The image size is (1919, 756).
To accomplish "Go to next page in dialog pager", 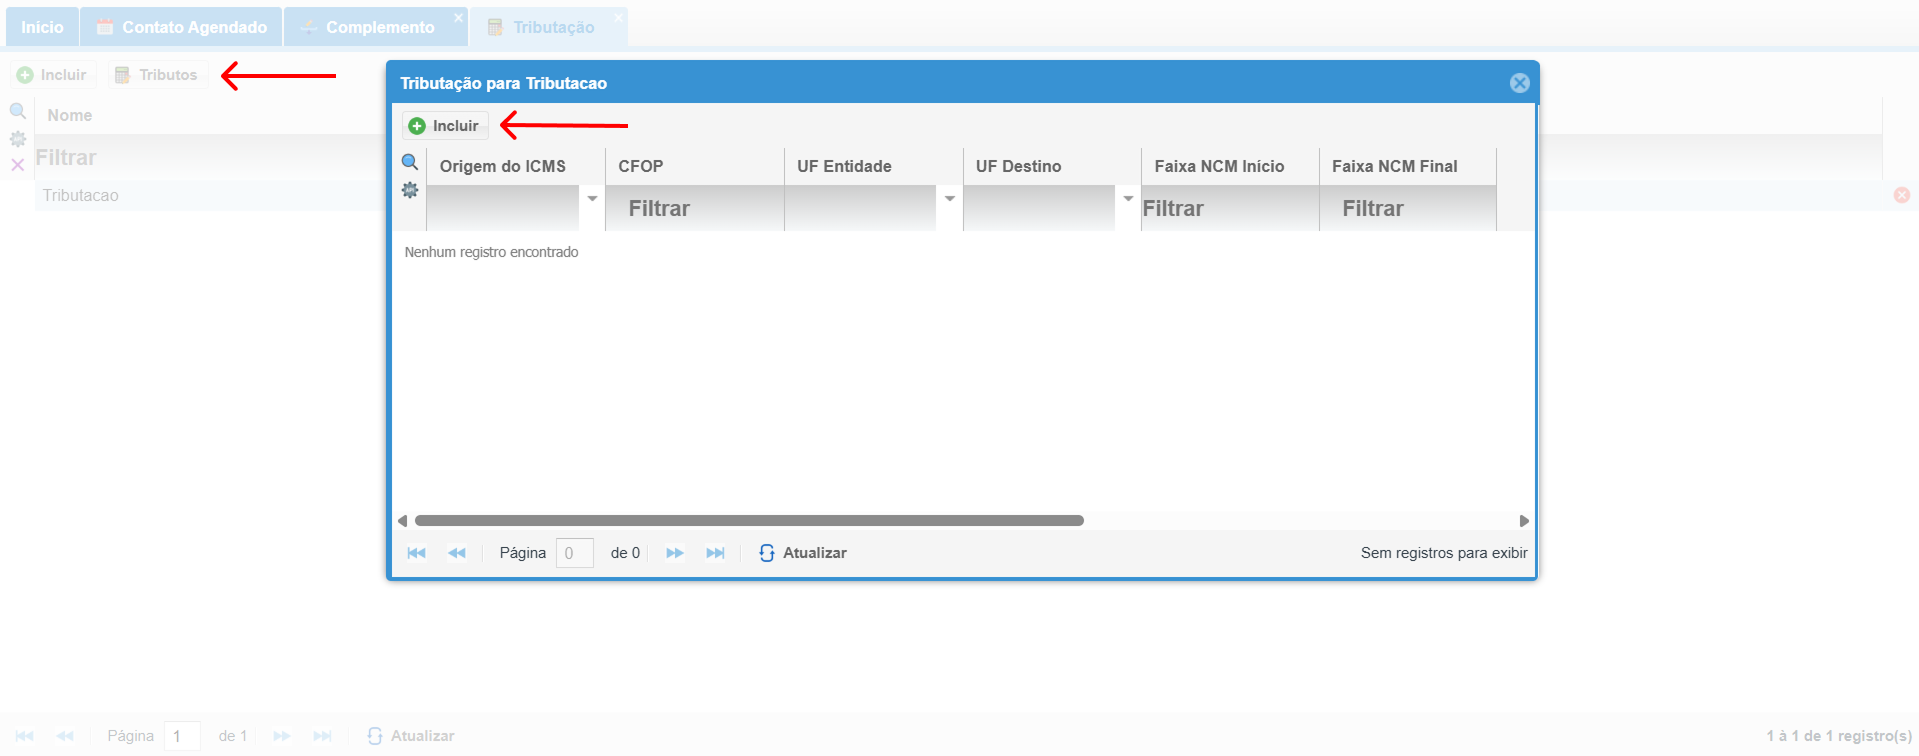I will point(675,553).
